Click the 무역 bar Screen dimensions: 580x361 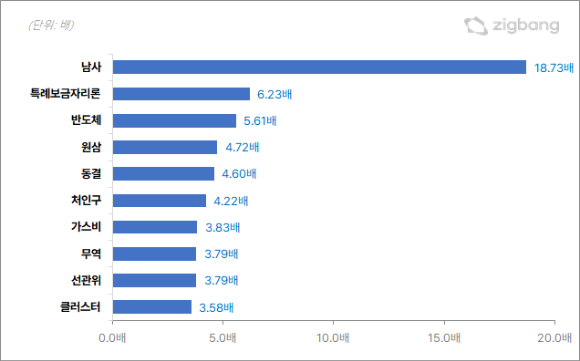(x=154, y=254)
